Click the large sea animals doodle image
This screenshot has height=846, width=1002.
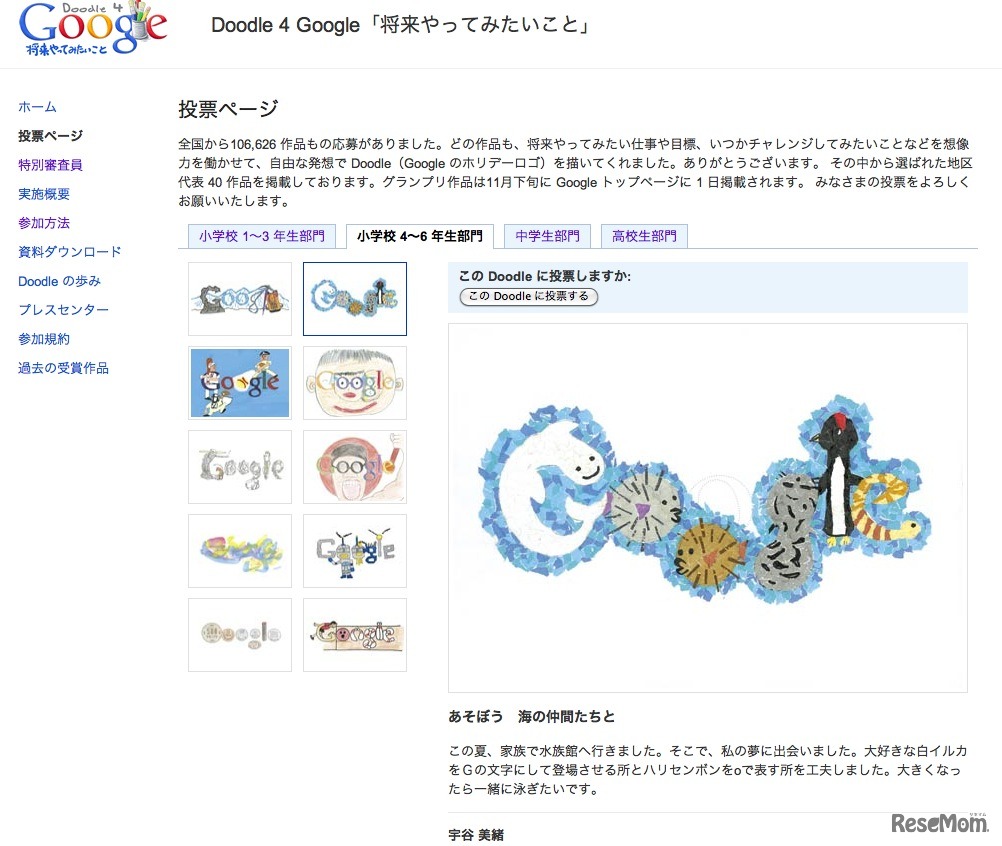pyautogui.click(x=707, y=508)
